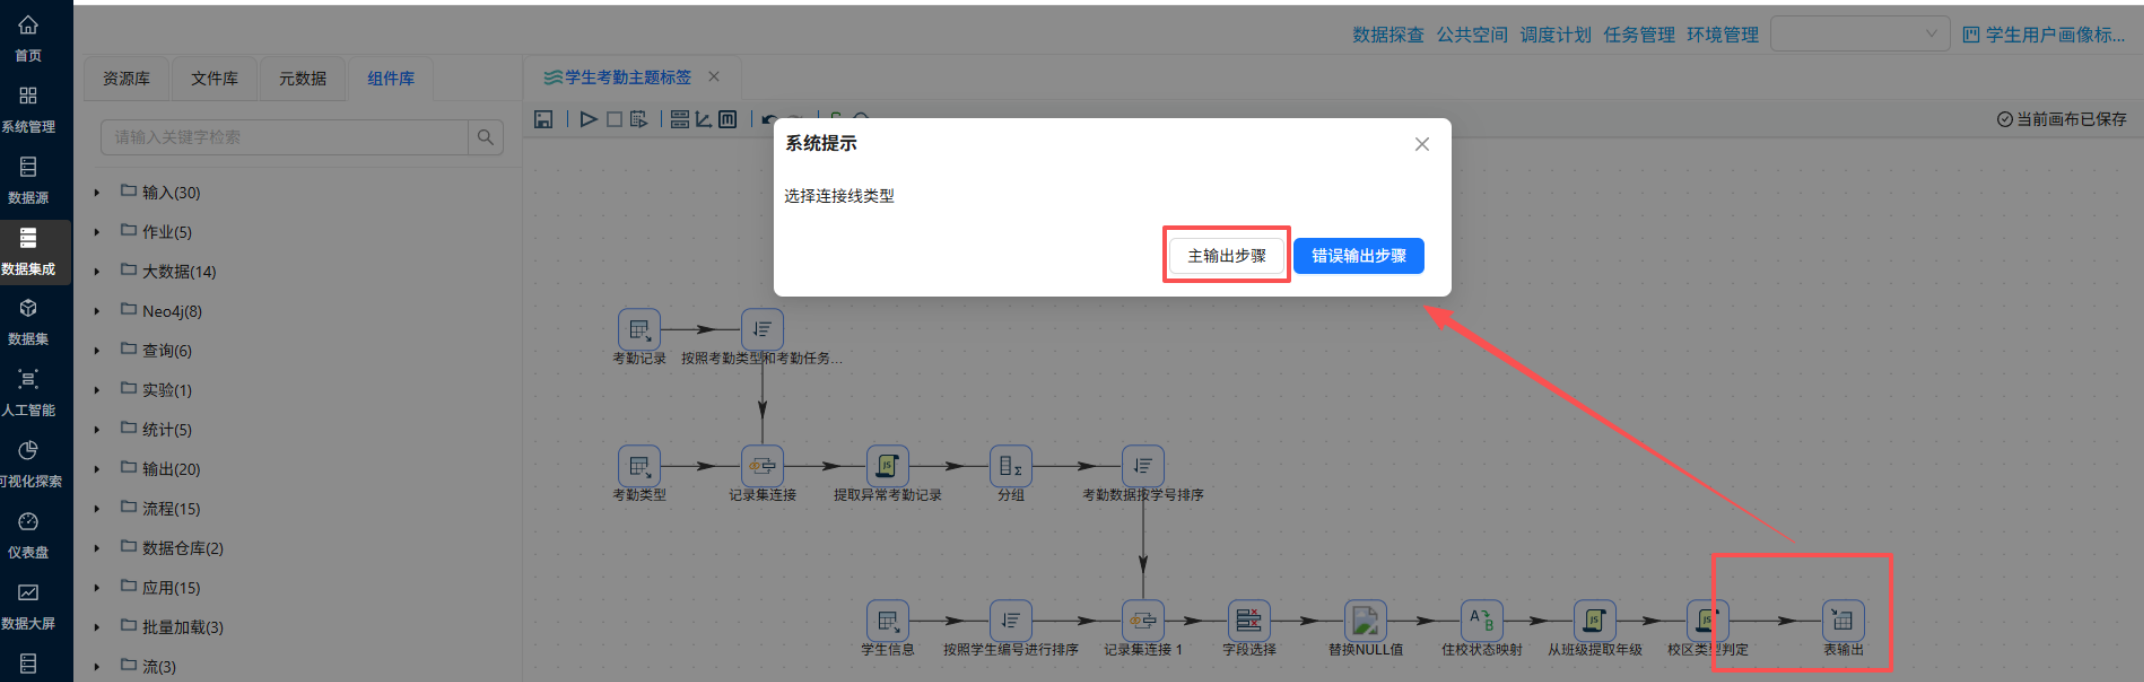The image size is (2144, 682).
Task: Select the 考勤数据按学号排序 node icon
Action: coord(1143,466)
